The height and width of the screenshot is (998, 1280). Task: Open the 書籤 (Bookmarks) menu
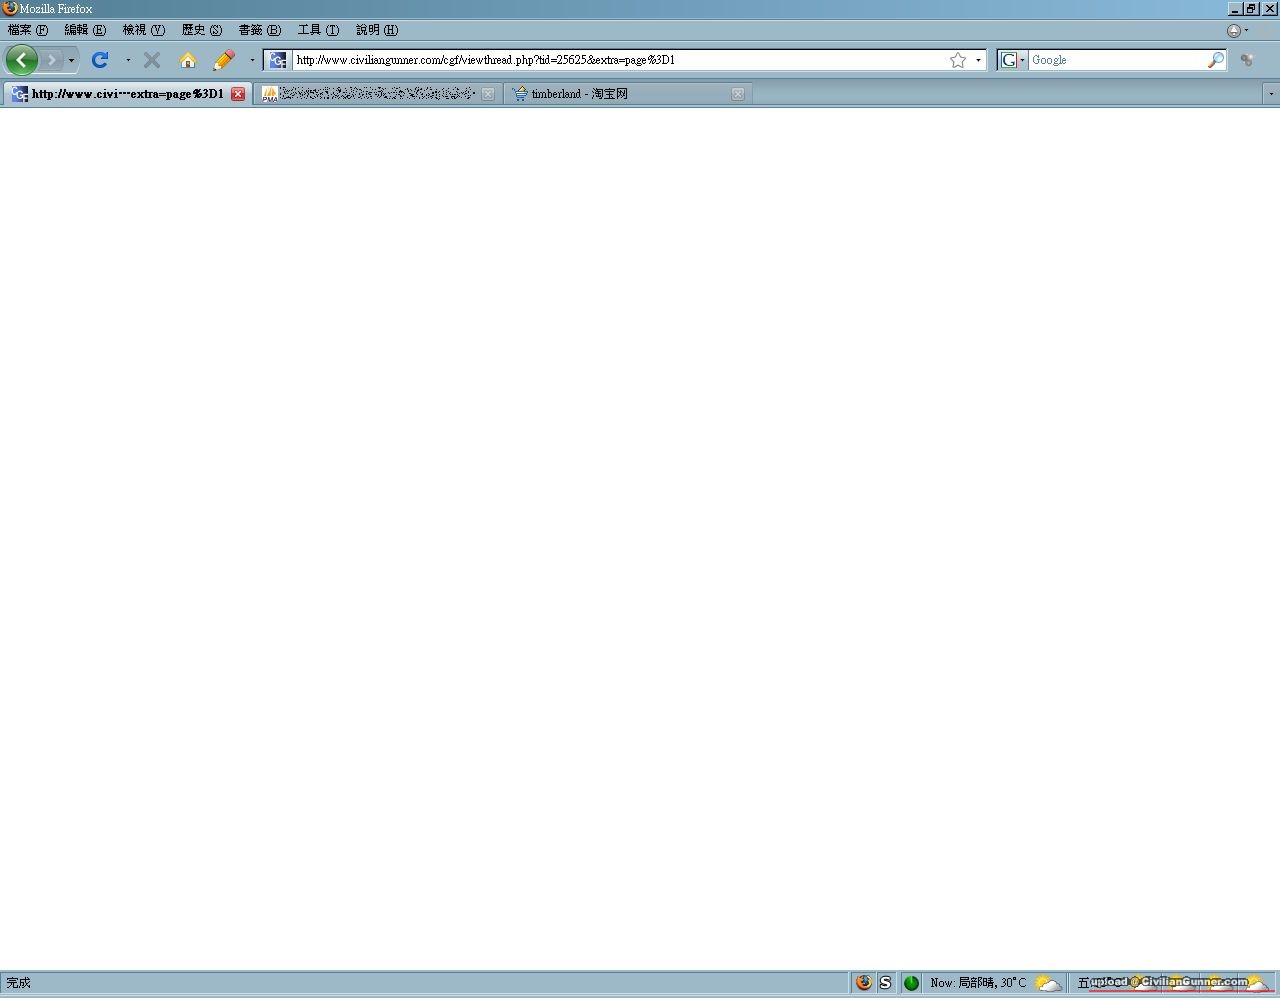(x=259, y=30)
